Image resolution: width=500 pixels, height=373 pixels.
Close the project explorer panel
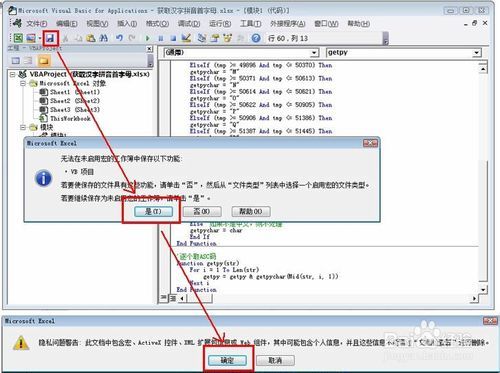pyautogui.click(x=150, y=49)
